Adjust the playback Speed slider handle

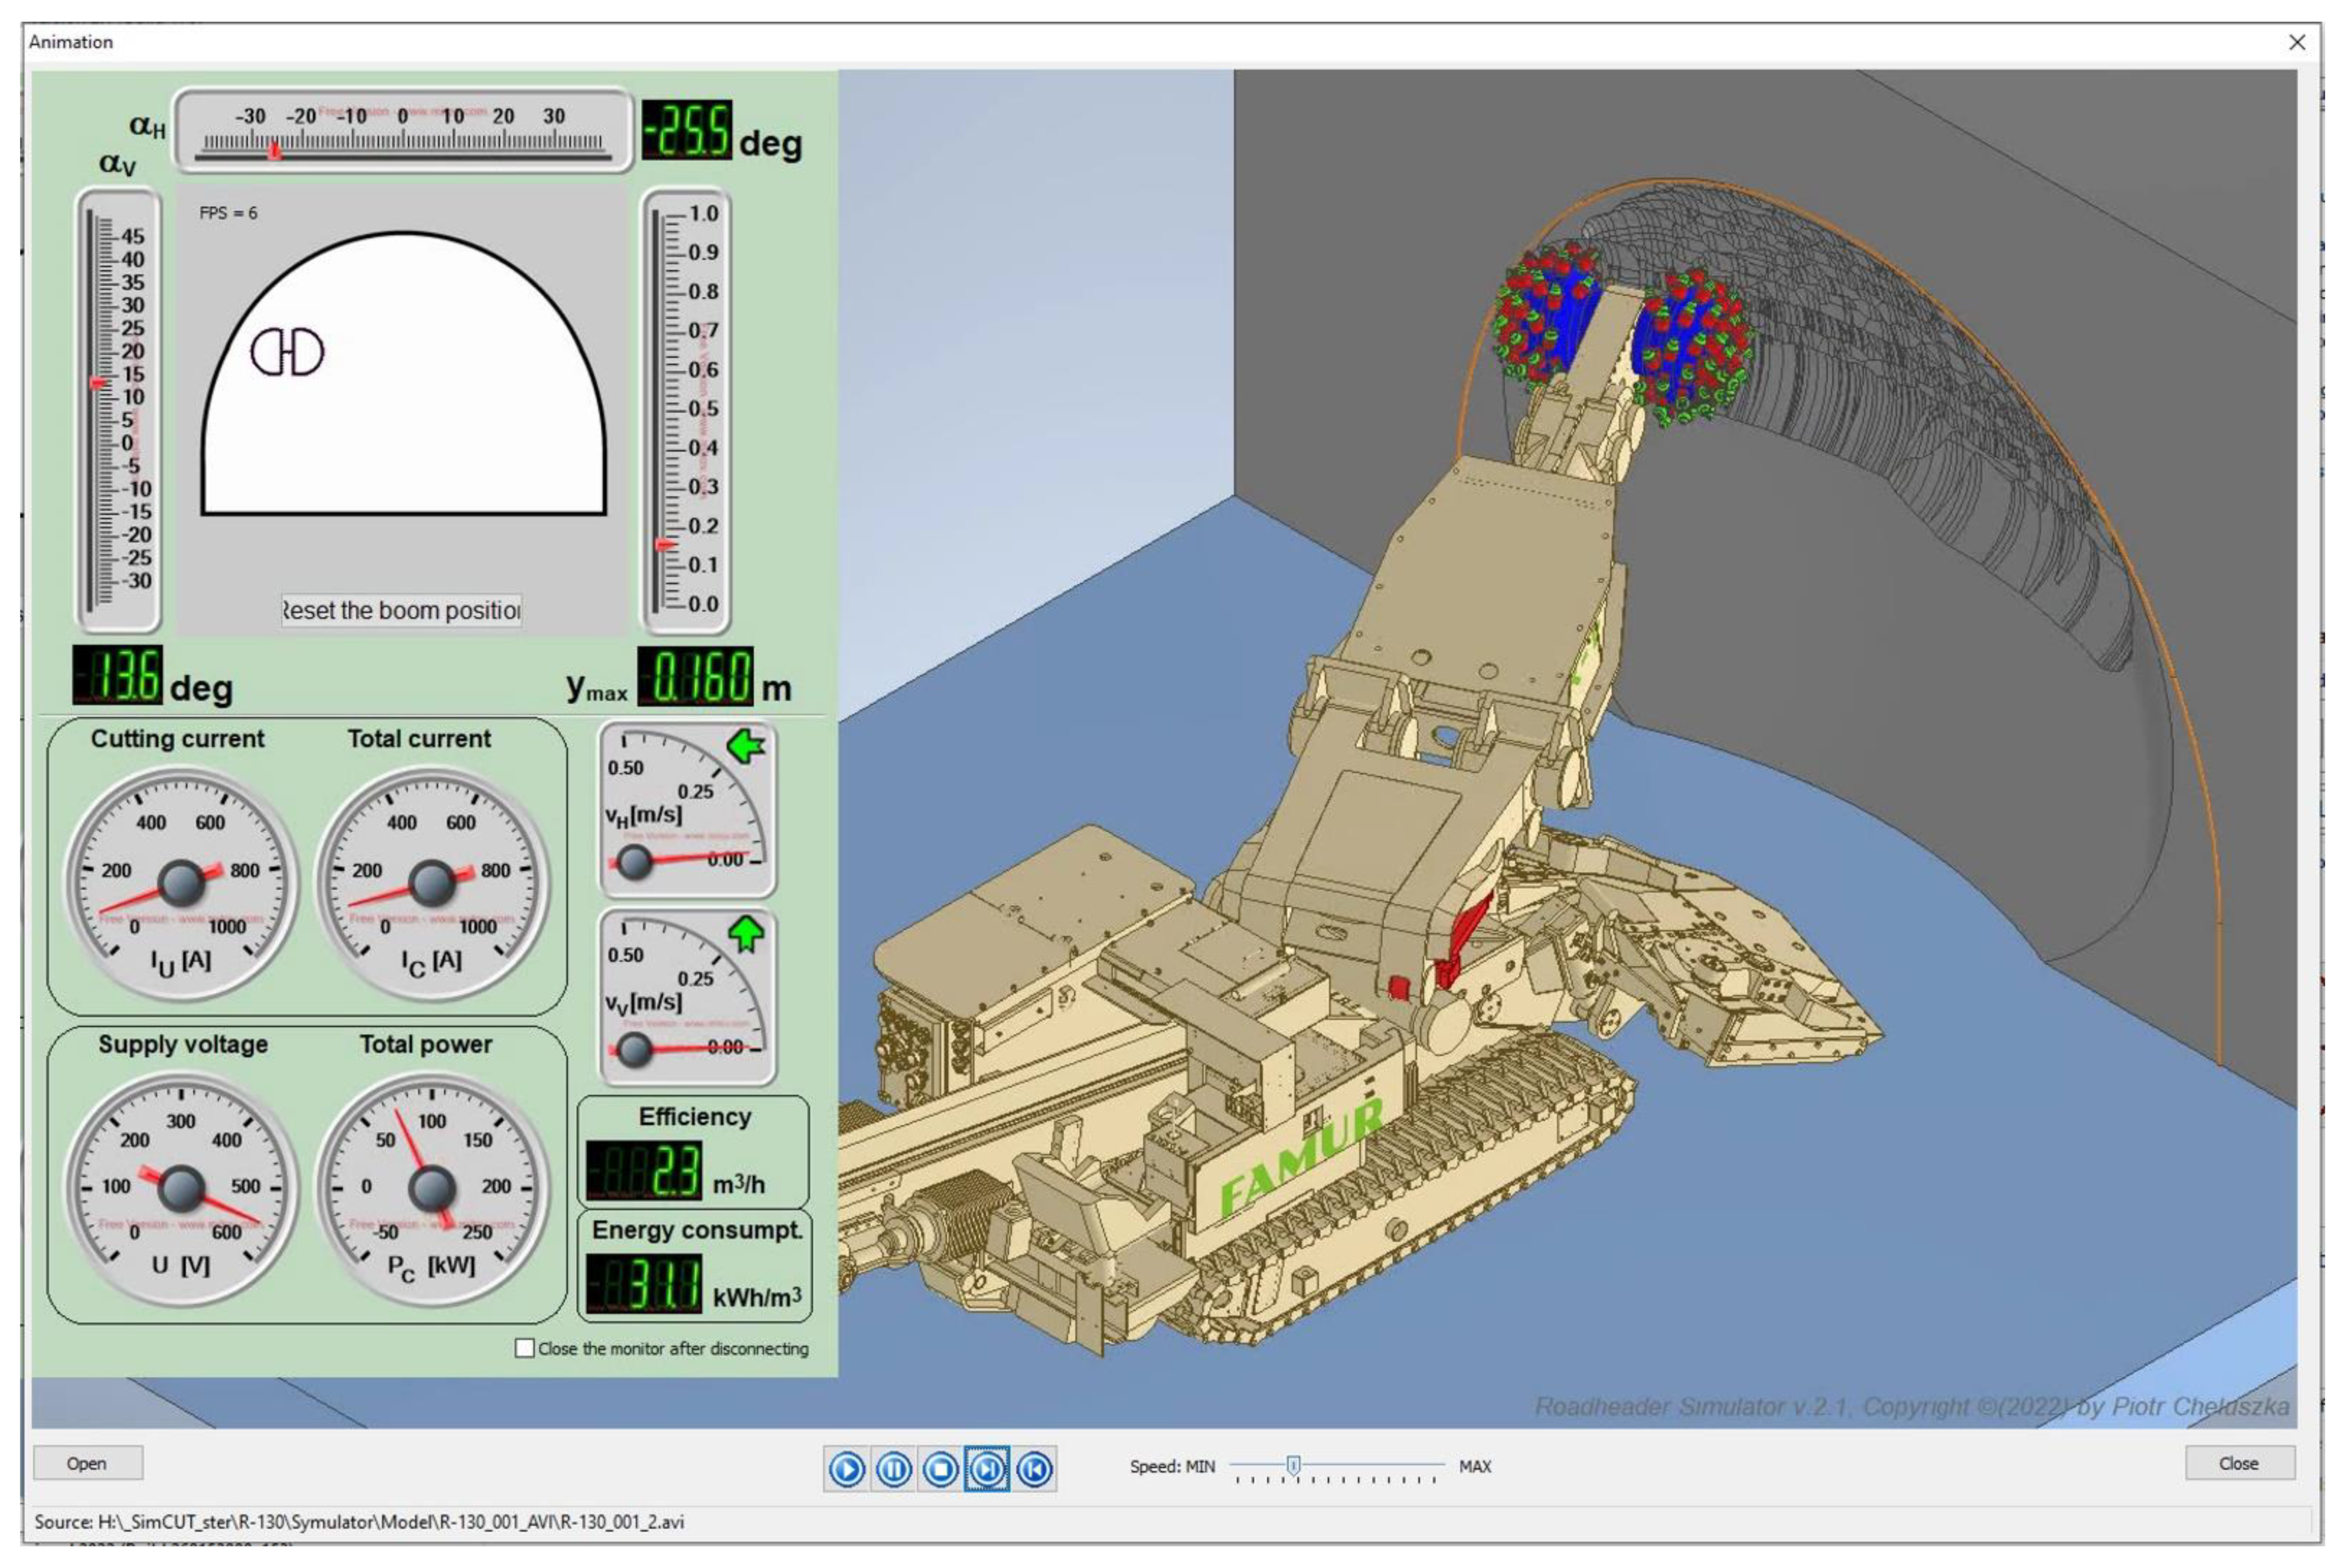[1293, 1465]
